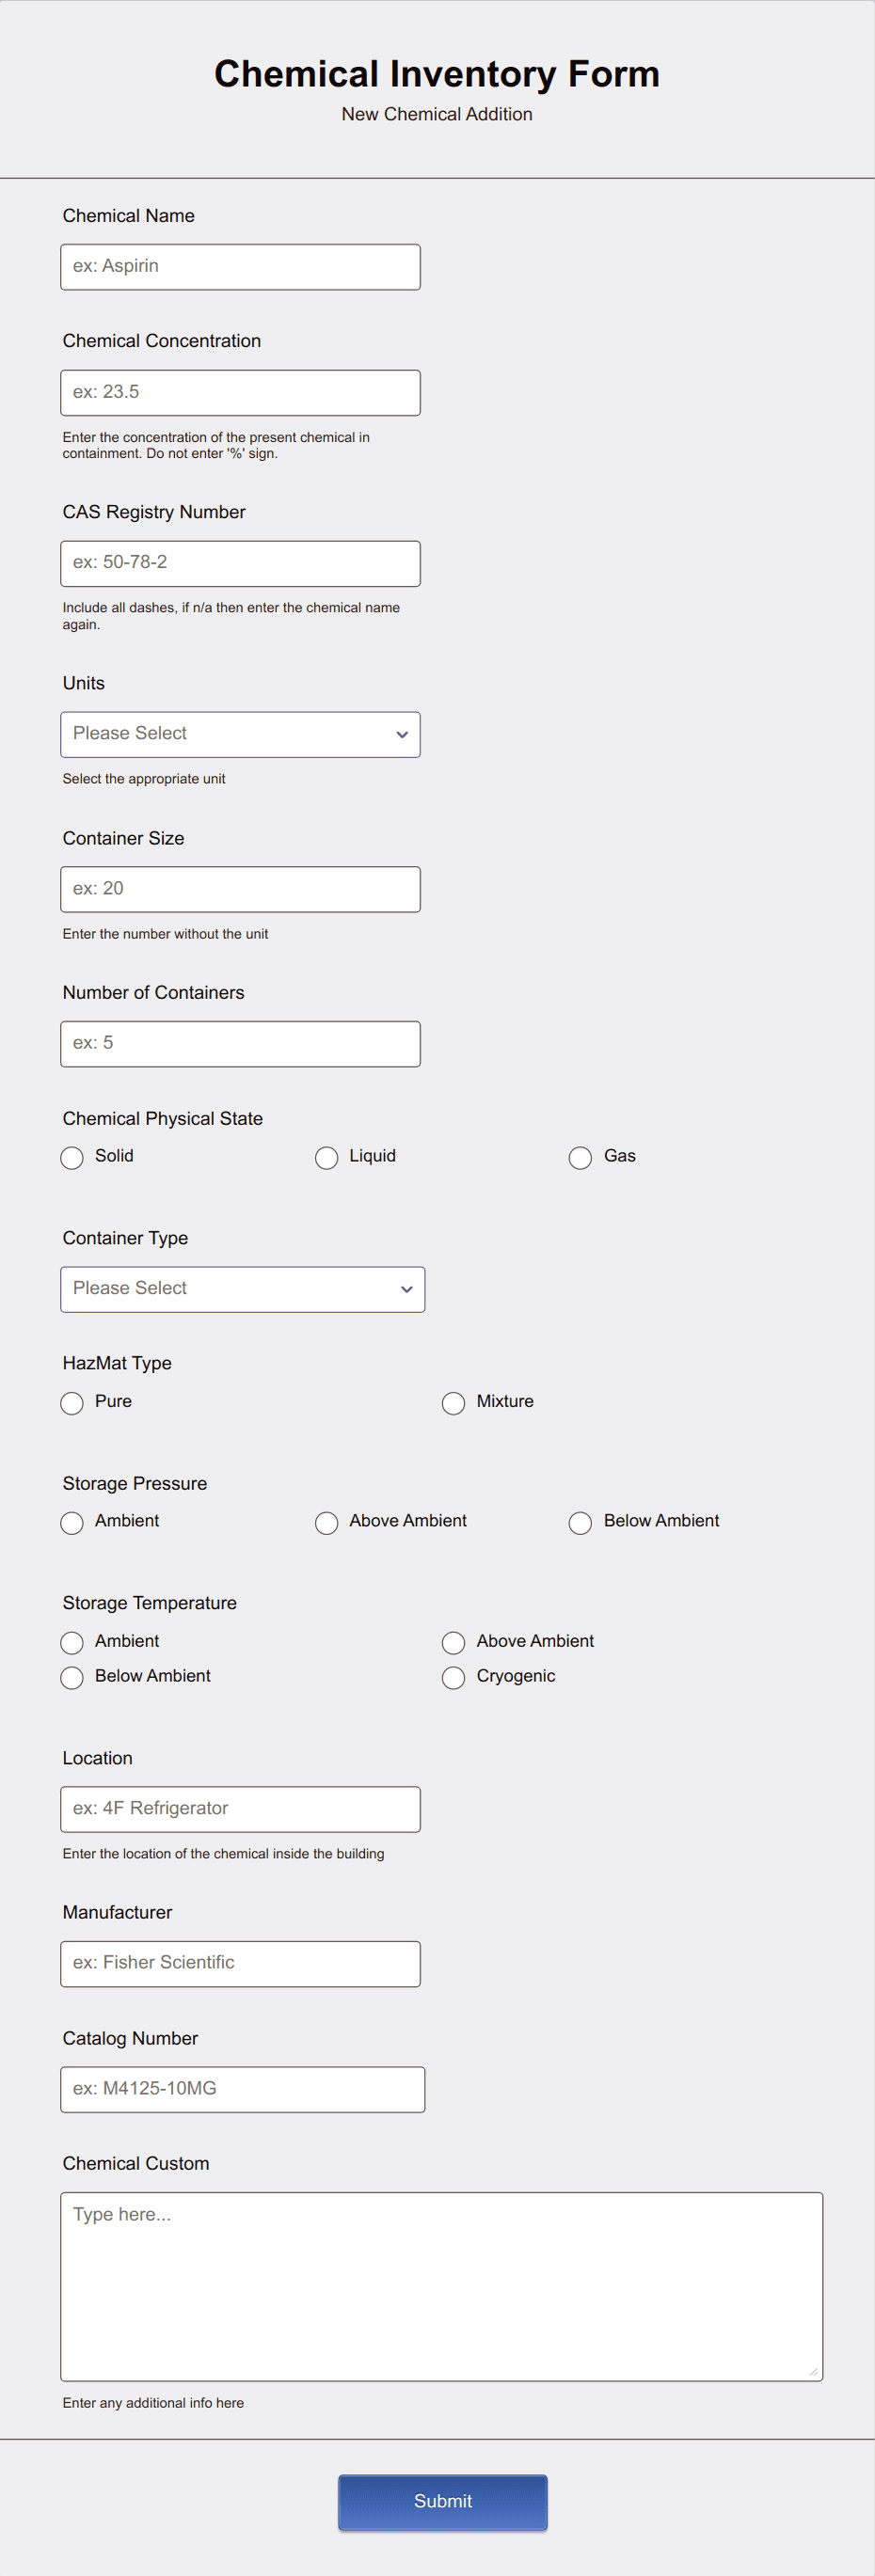Viewport: 875px width, 2576px height.
Task: Click the Container Size input field
Action: tap(240, 888)
